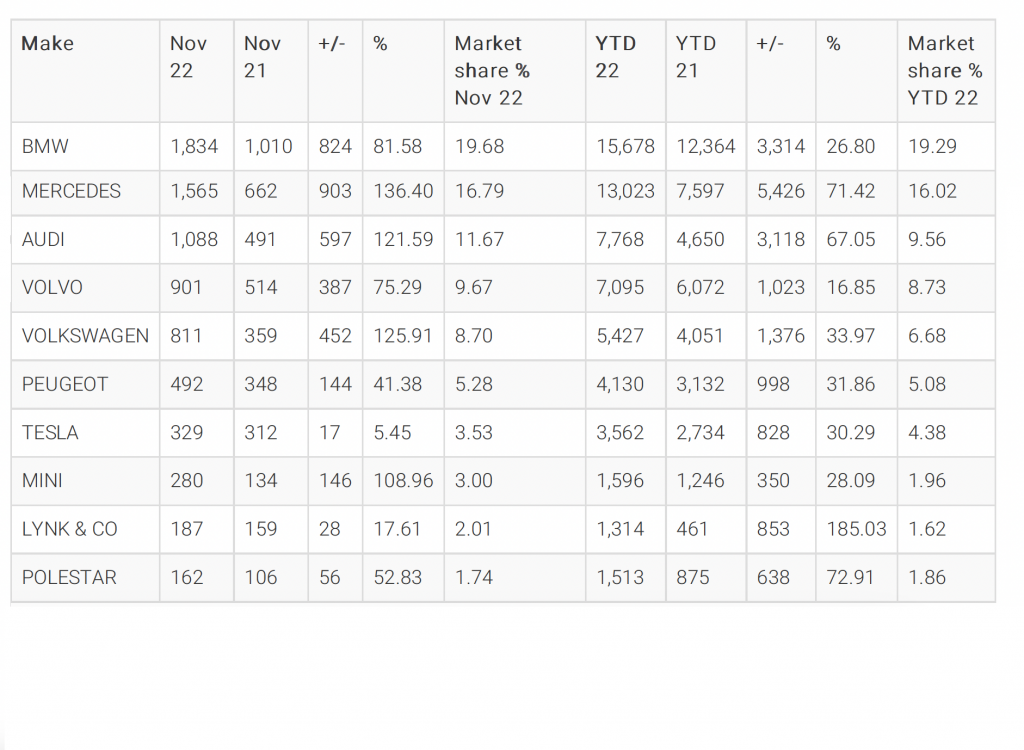The width and height of the screenshot is (1024, 750).
Task: Select the MINI make cell
Action: (x=42, y=481)
